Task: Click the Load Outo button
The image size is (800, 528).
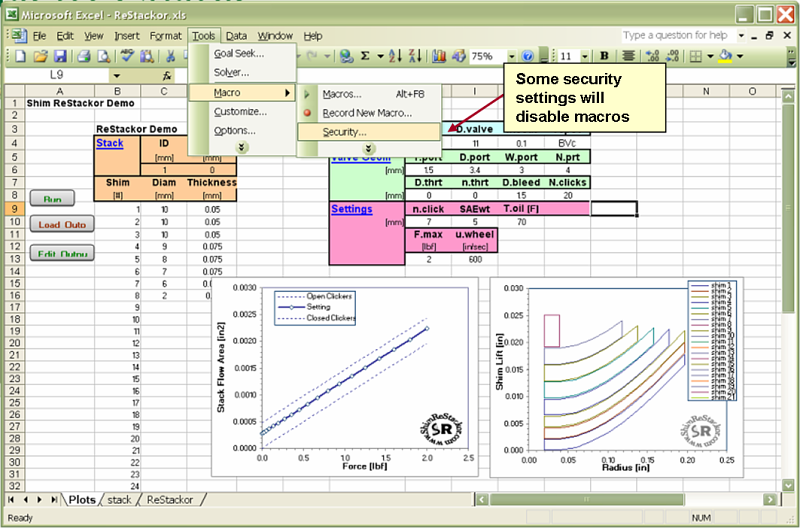Action: tap(62, 224)
